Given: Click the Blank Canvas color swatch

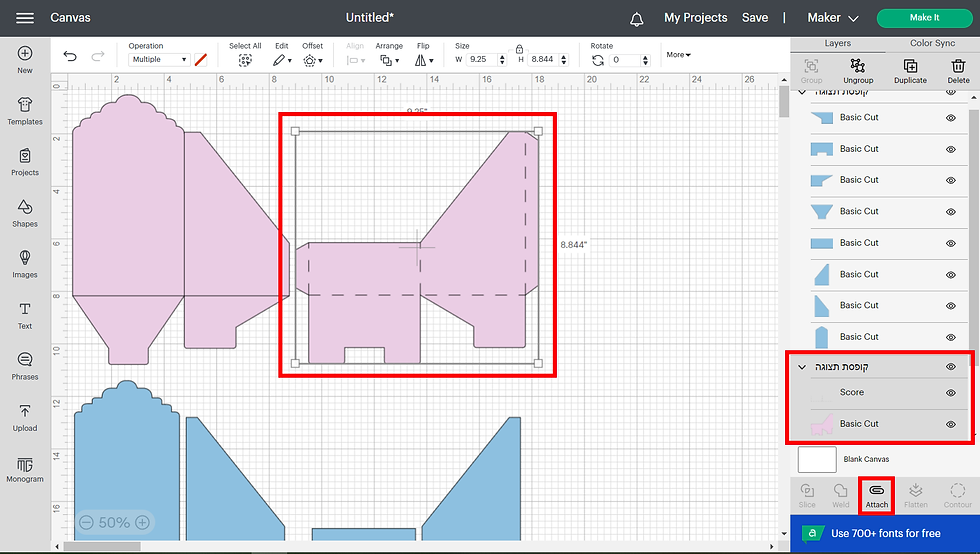Looking at the screenshot, I should coord(817,460).
